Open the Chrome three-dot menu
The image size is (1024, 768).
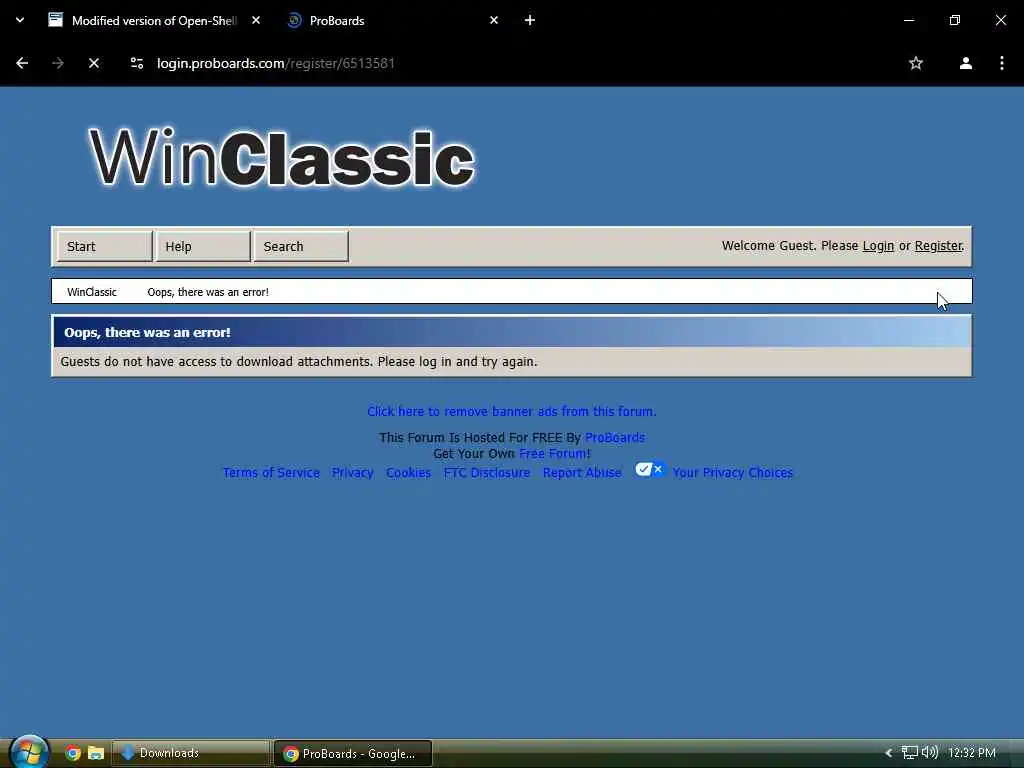(x=1002, y=63)
